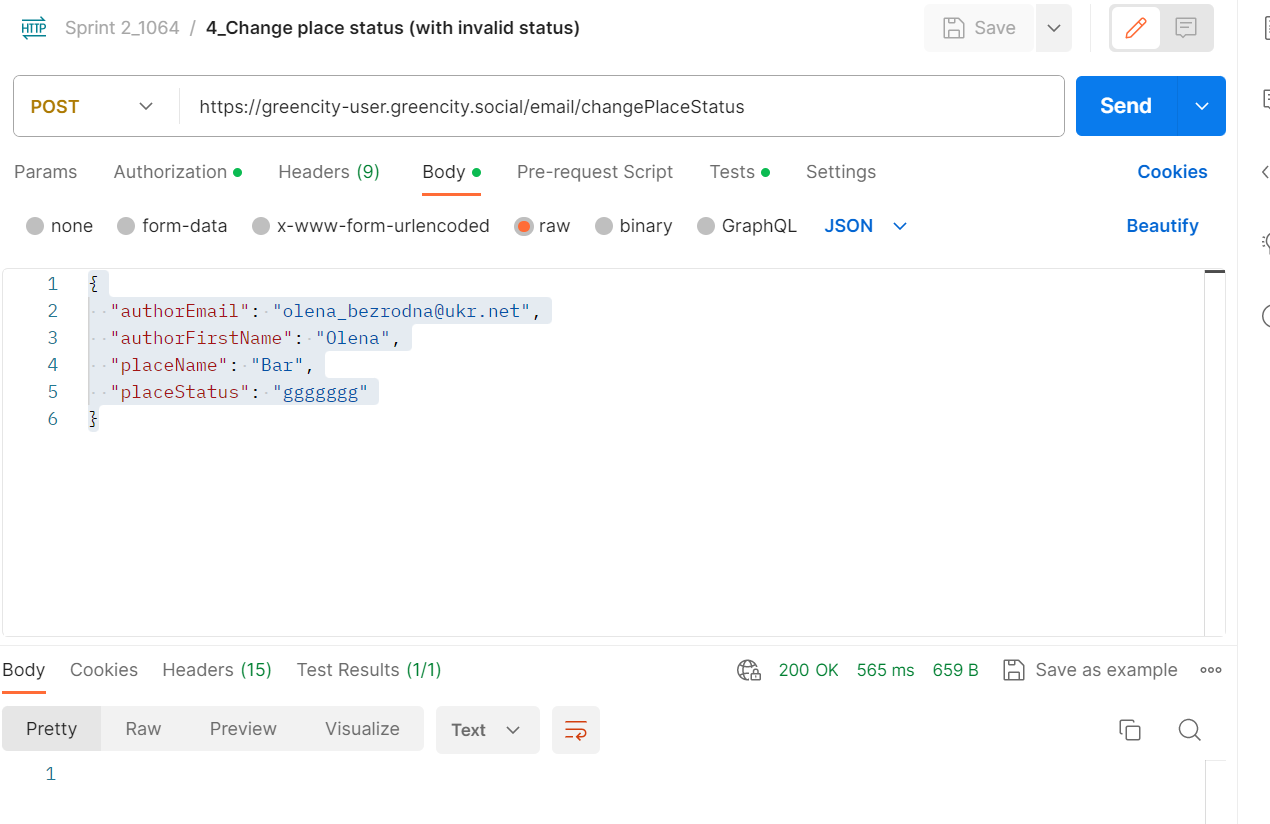Image resolution: width=1270 pixels, height=824 pixels.
Task: Select the binary radio button
Action: point(604,226)
